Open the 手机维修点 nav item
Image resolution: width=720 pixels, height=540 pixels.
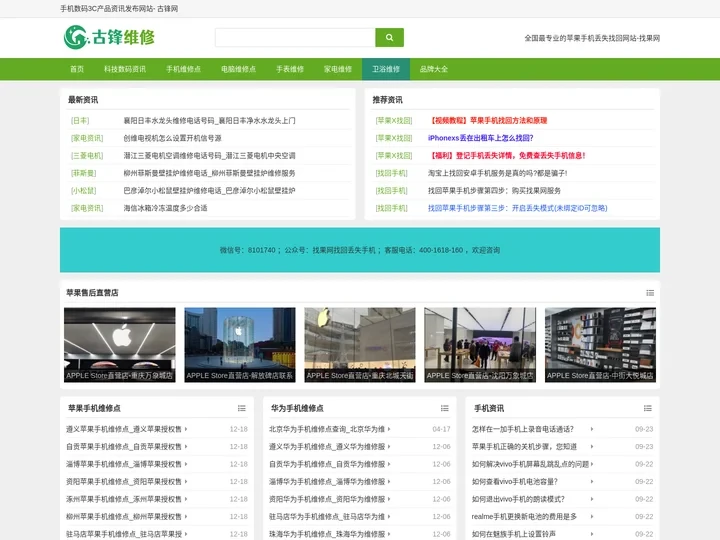[183, 69]
